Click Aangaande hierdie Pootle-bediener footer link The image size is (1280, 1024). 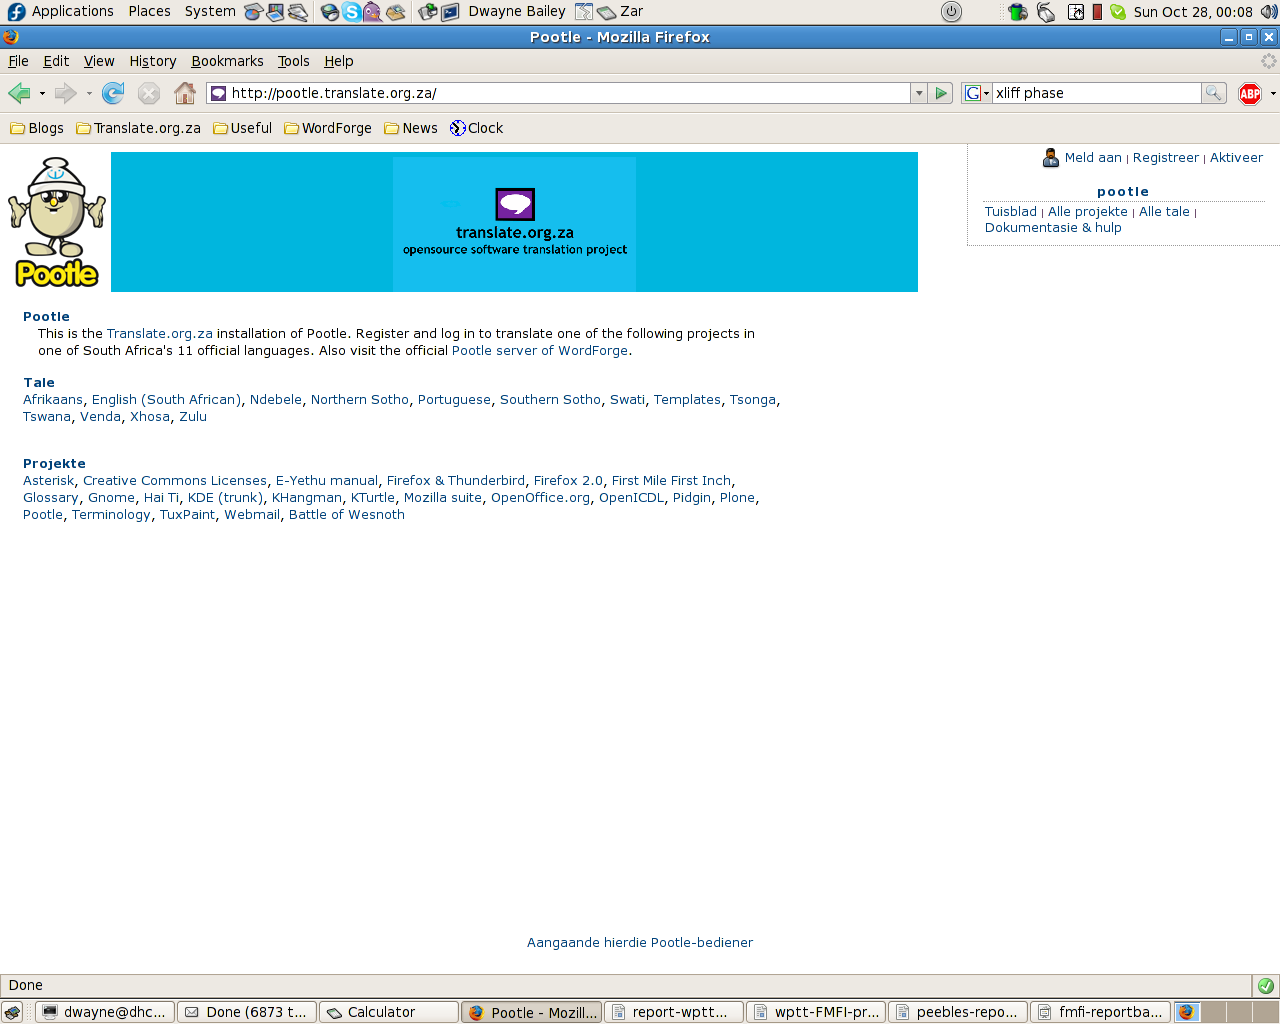click(640, 943)
